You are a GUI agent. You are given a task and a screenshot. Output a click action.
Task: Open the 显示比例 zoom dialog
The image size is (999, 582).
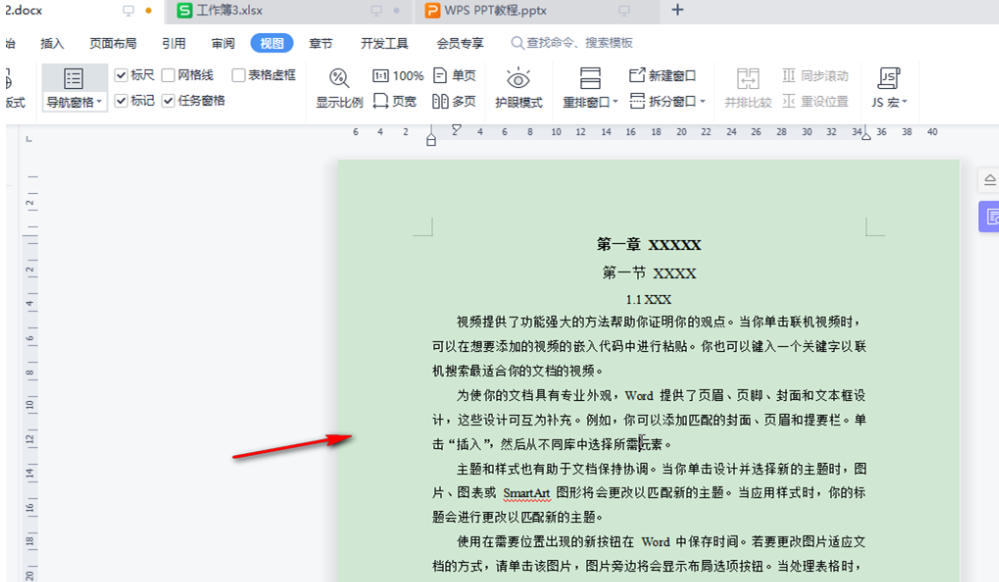click(x=338, y=88)
